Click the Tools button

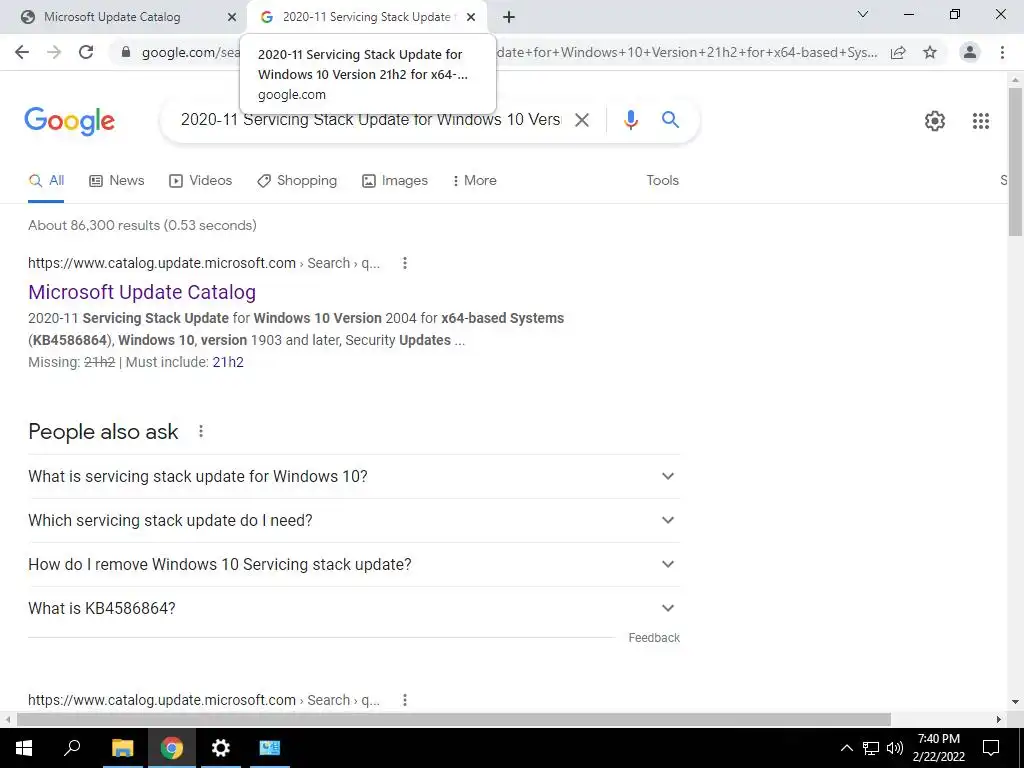(x=662, y=180)
